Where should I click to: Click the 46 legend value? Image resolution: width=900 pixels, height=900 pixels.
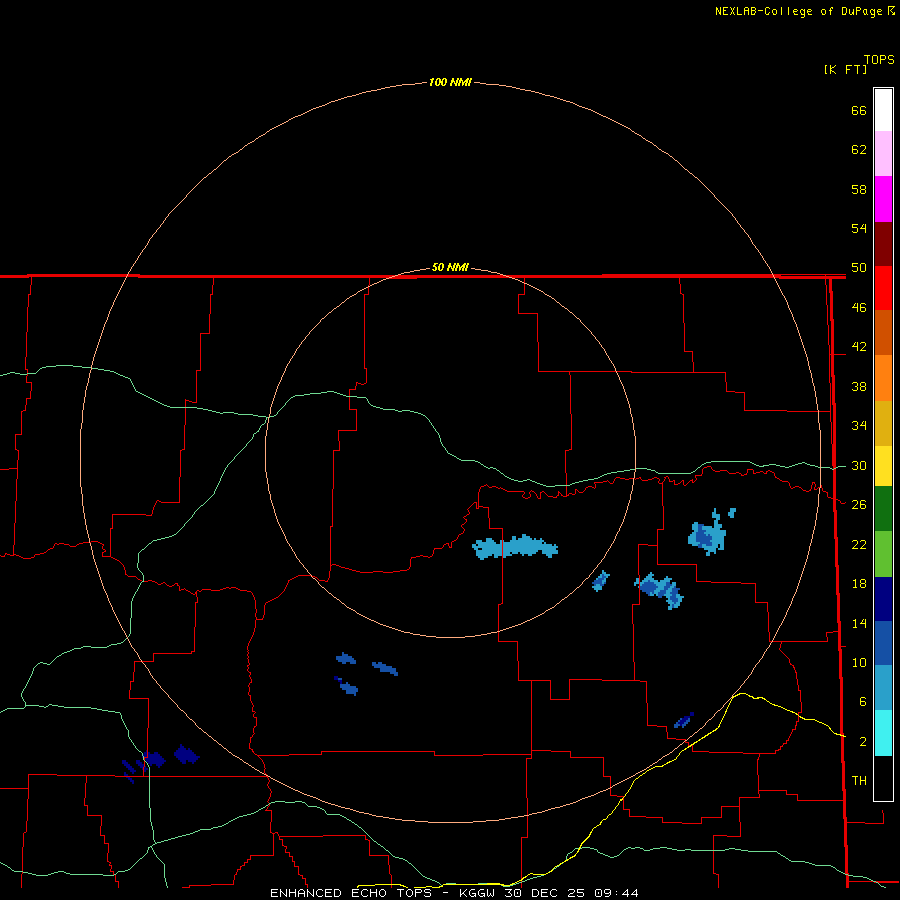859,308
